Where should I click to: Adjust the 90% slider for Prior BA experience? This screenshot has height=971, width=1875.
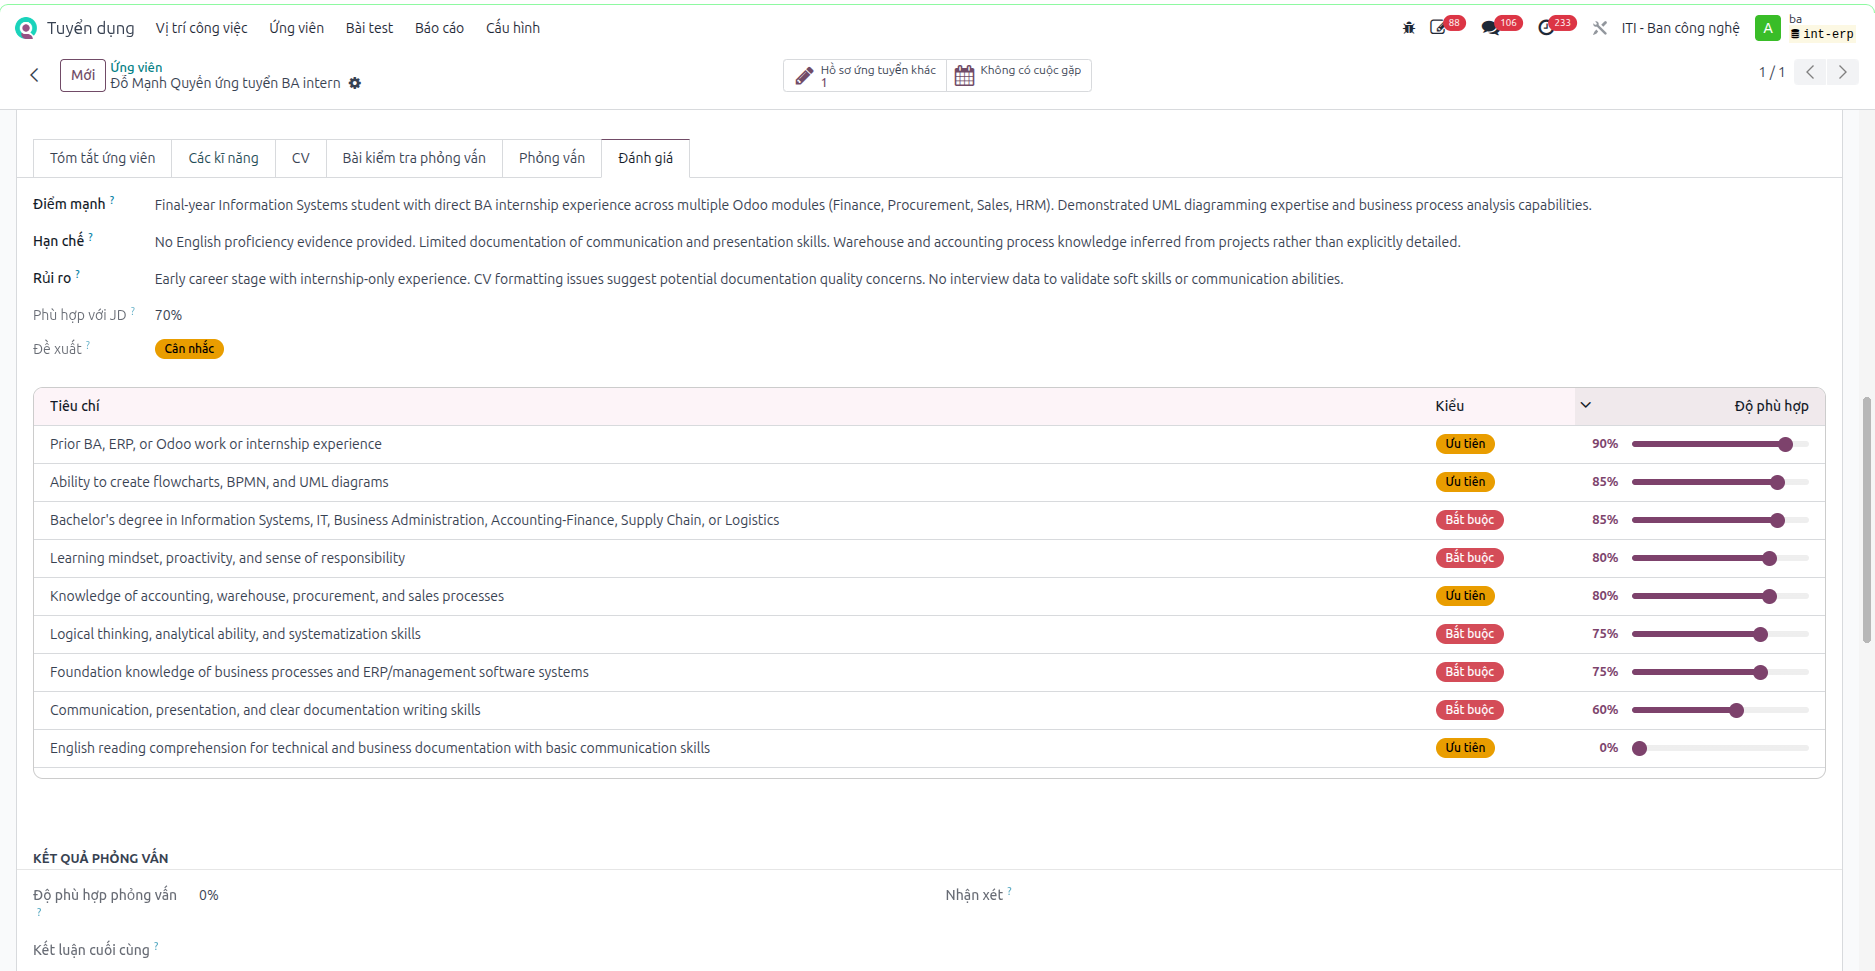click(1720, 444)
